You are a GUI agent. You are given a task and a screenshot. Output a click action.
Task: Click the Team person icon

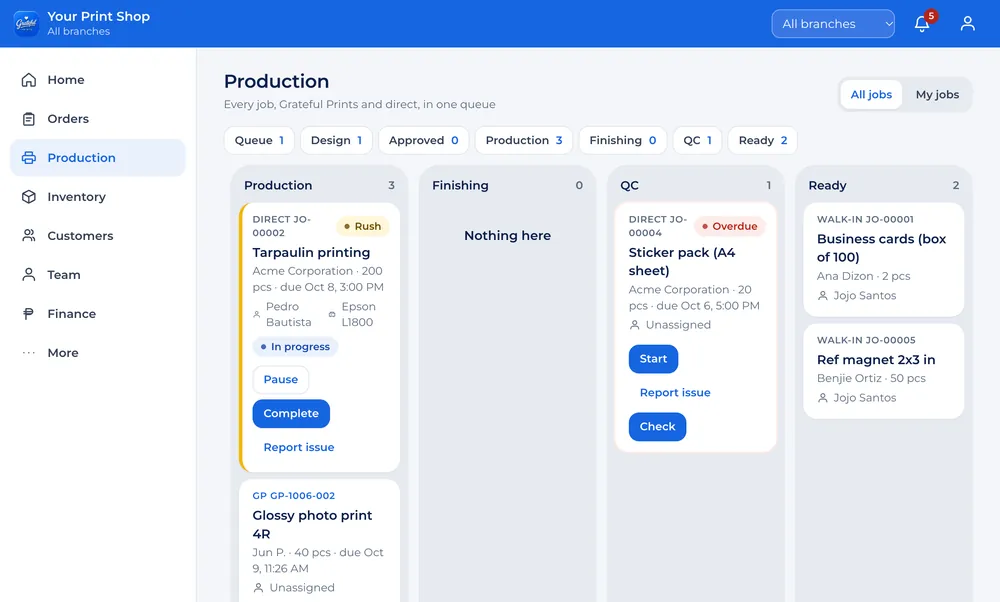click(x=29, y=275)
